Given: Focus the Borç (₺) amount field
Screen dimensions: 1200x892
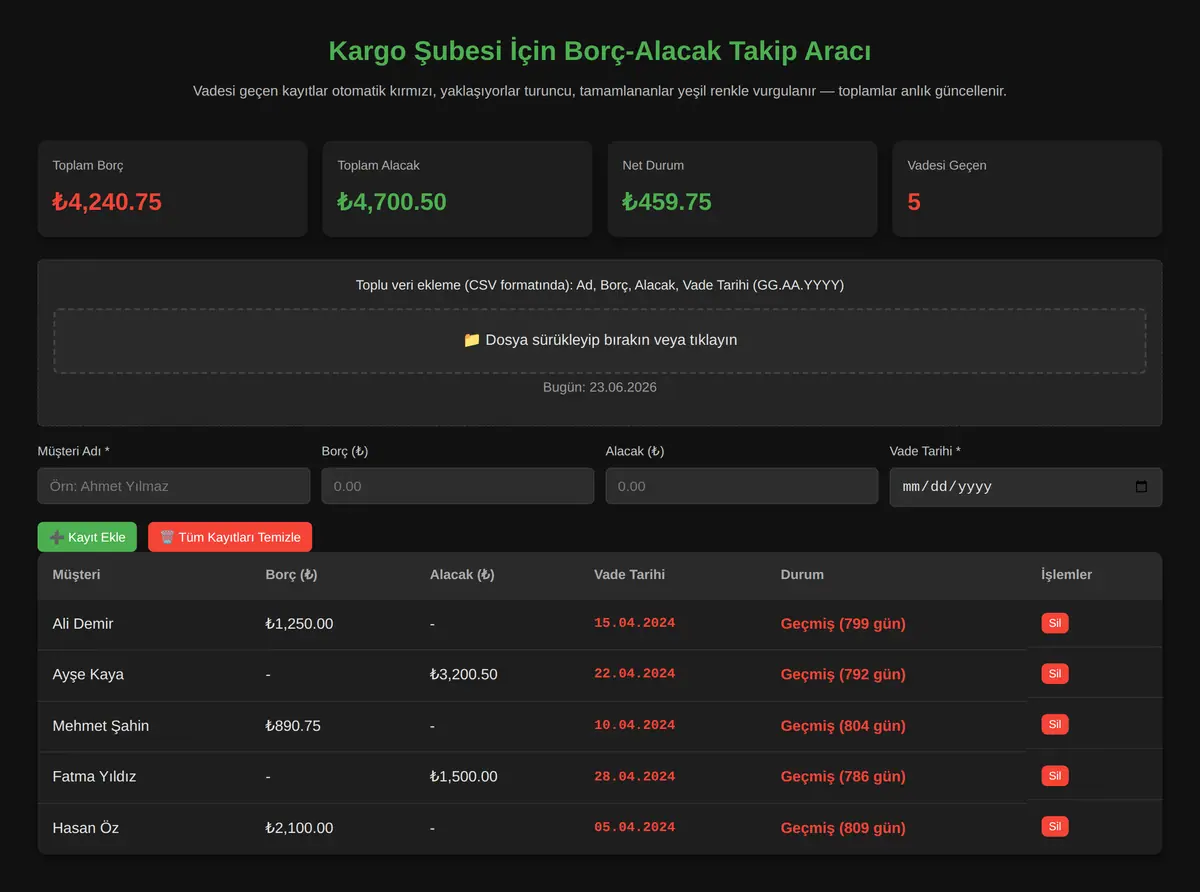Looking at the screenshot, I should [x=458, y=486].
